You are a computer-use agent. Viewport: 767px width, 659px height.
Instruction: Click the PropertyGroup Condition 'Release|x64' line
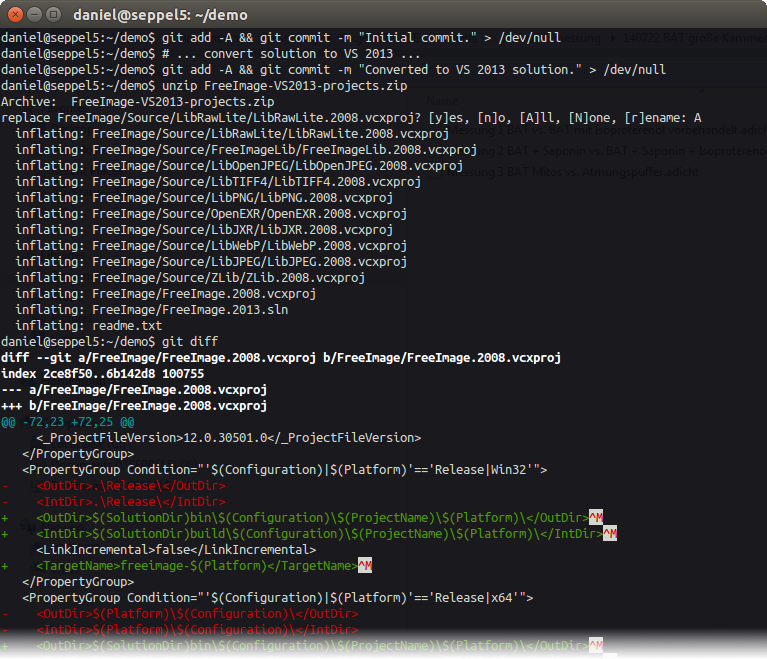(277, 598)
